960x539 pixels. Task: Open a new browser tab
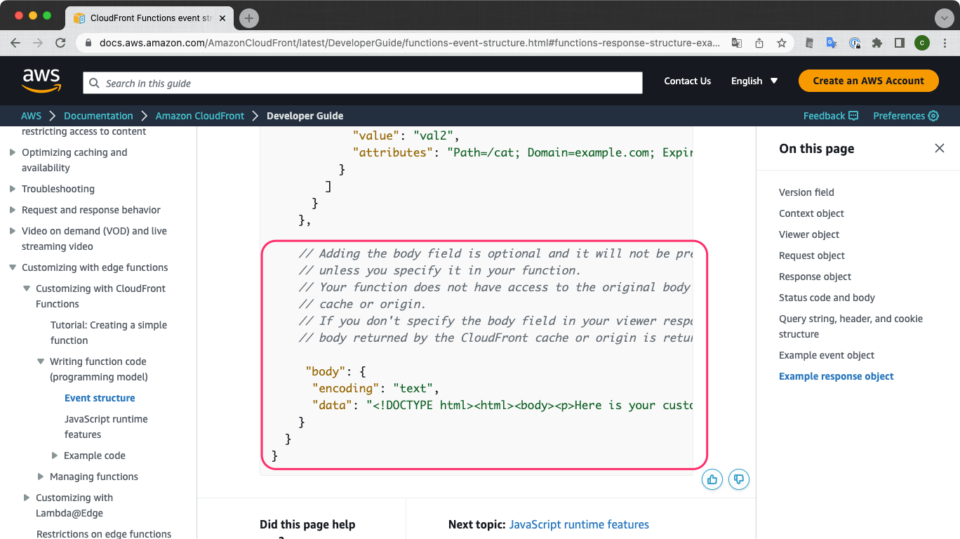(249, 18)
